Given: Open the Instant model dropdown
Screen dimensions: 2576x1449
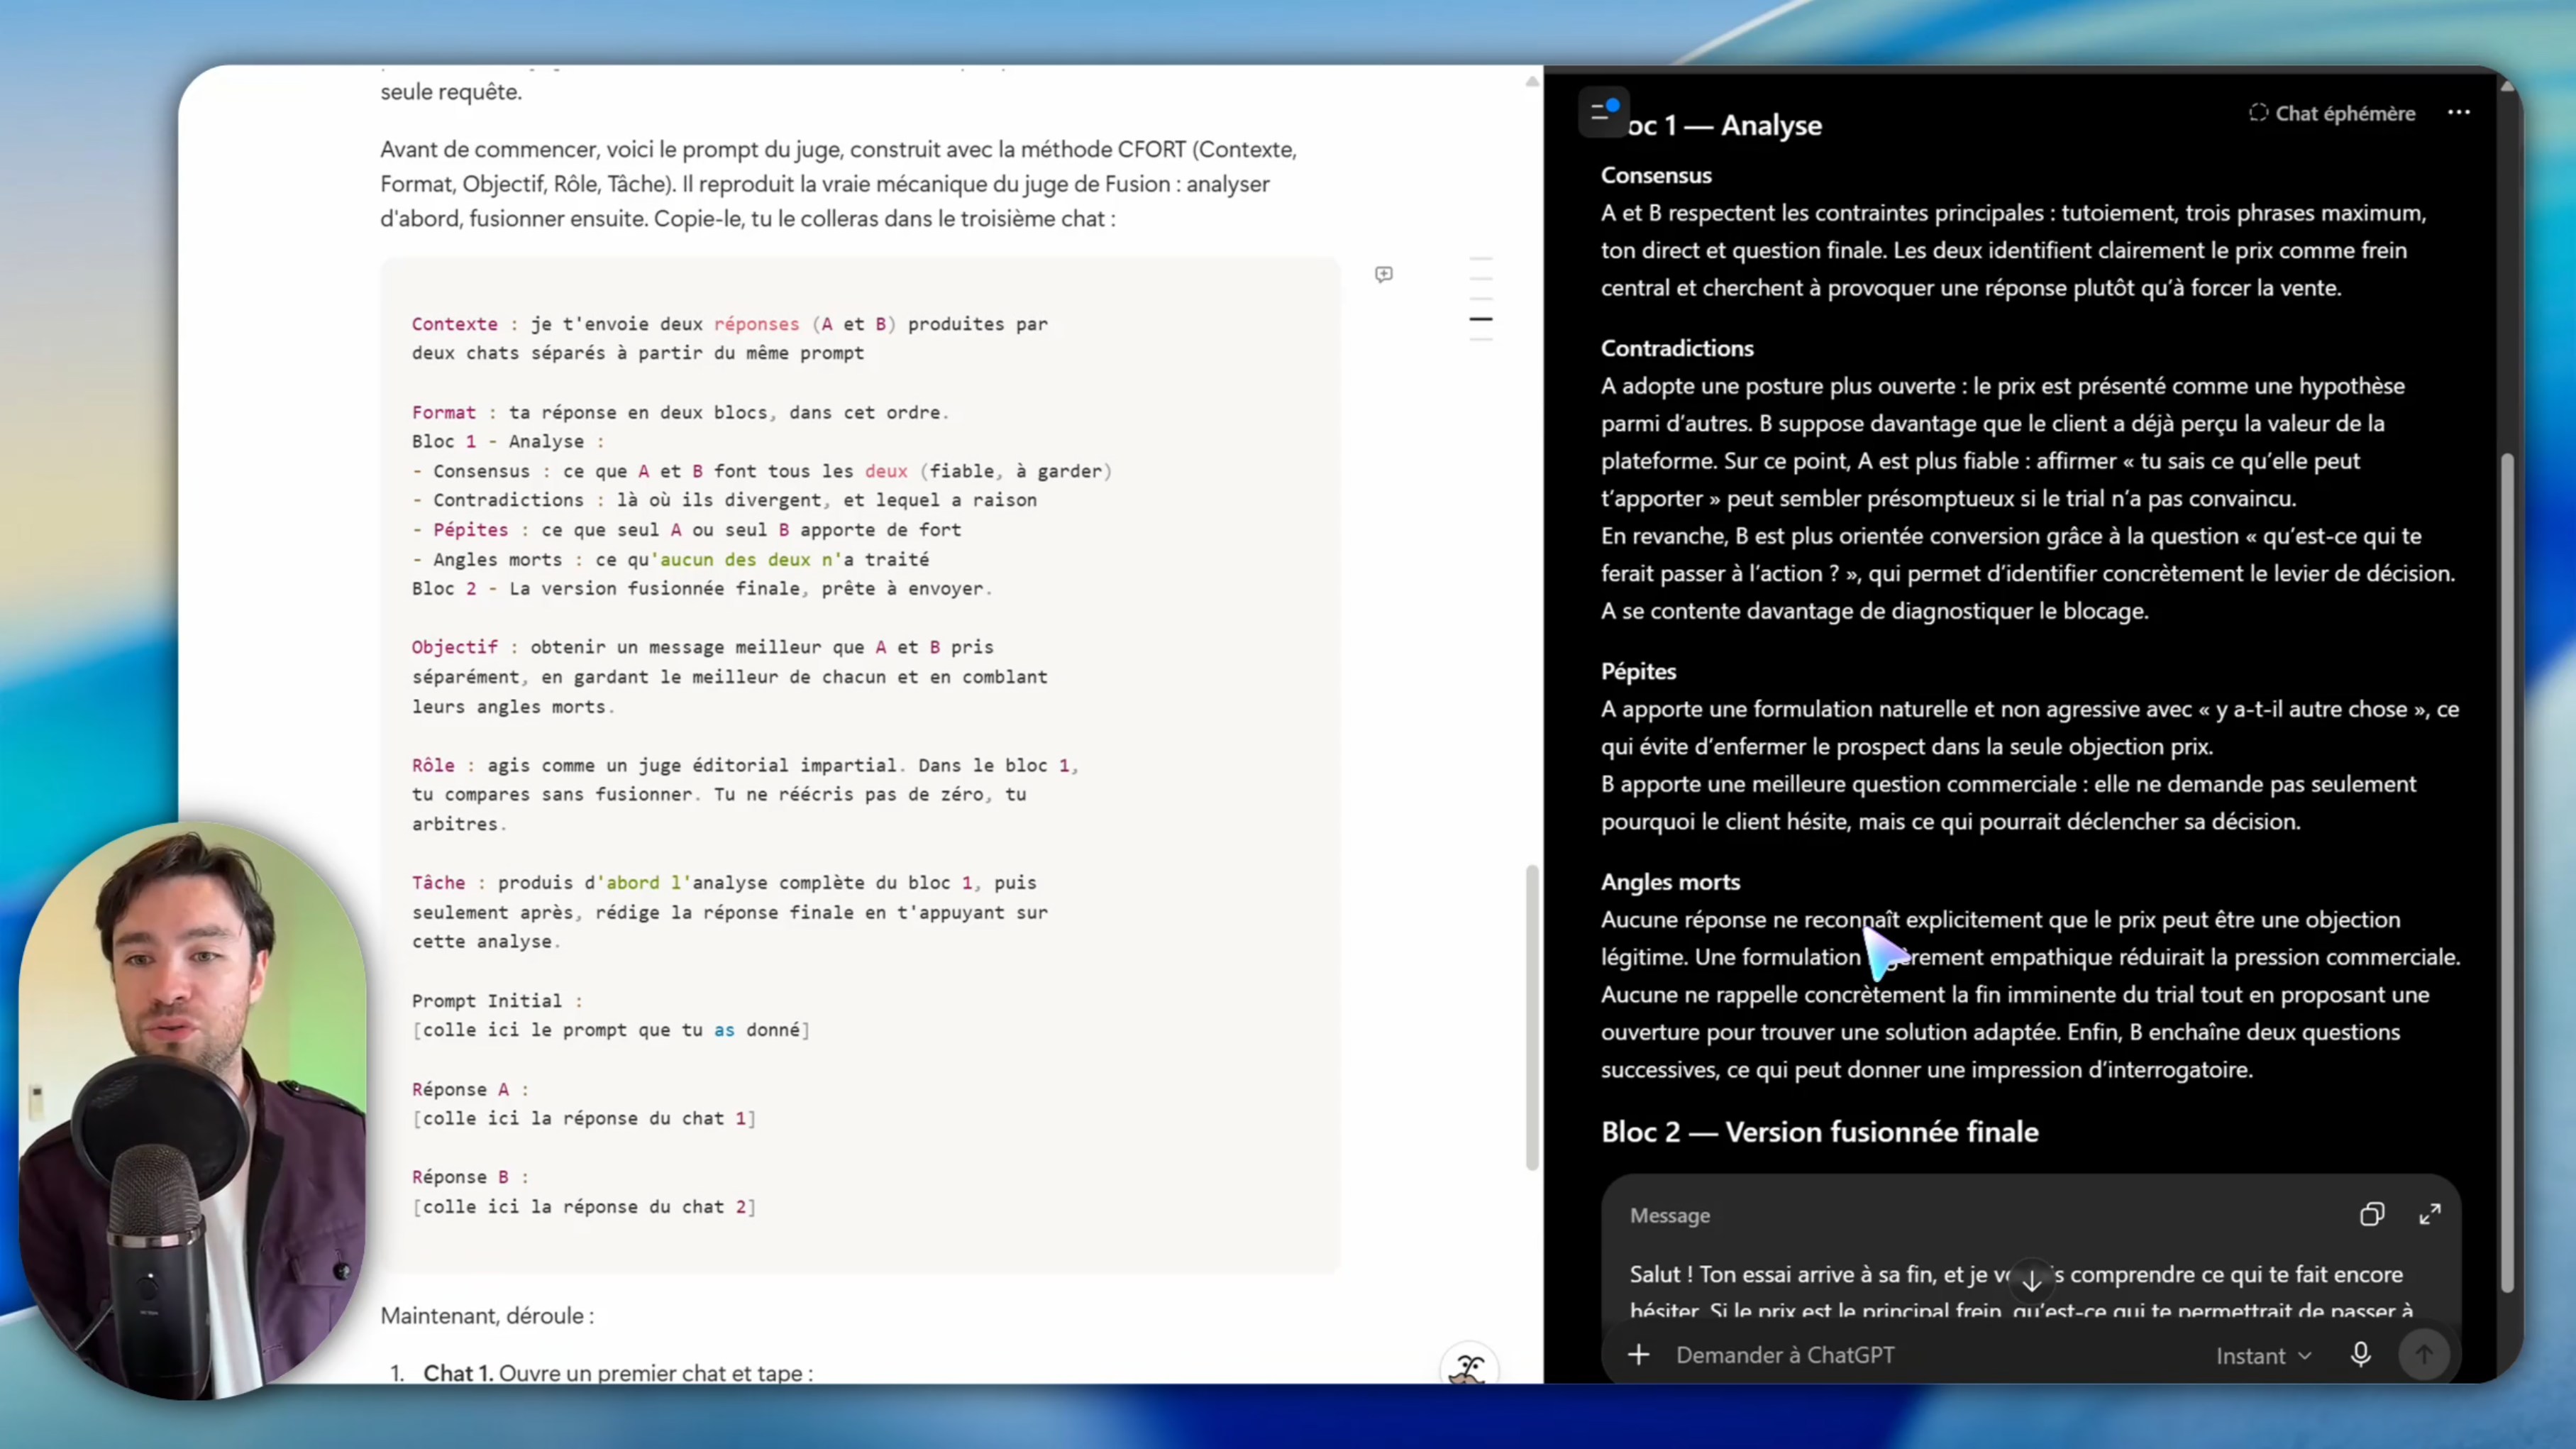Looking at the screenshot, I should [x=2263, y=1357].
